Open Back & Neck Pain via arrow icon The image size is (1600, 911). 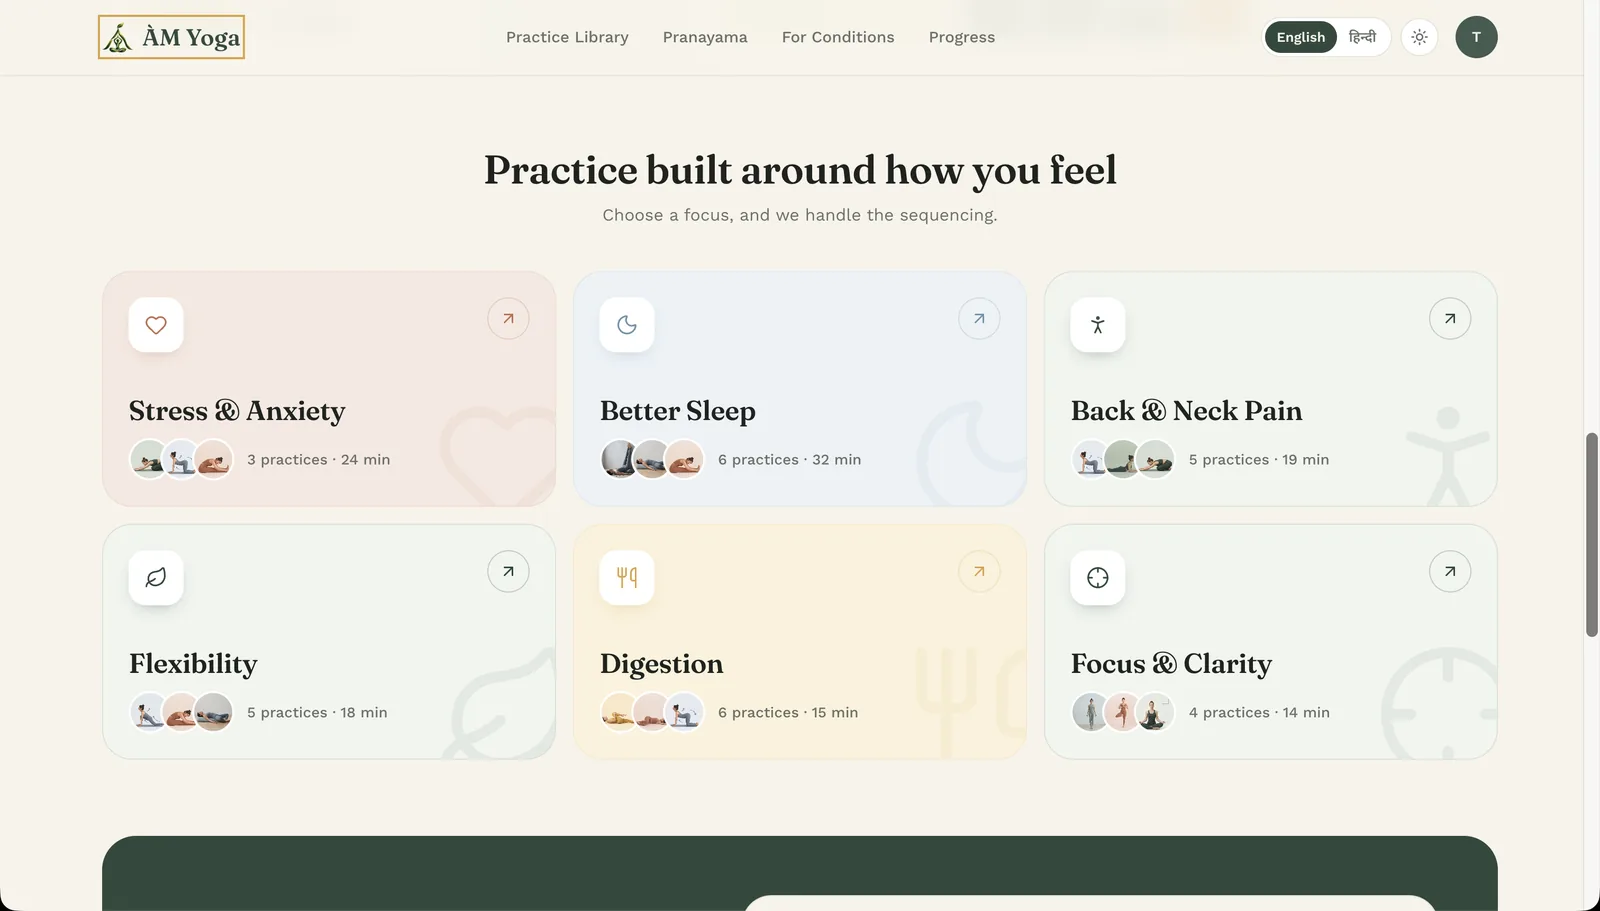(1450, 319)
